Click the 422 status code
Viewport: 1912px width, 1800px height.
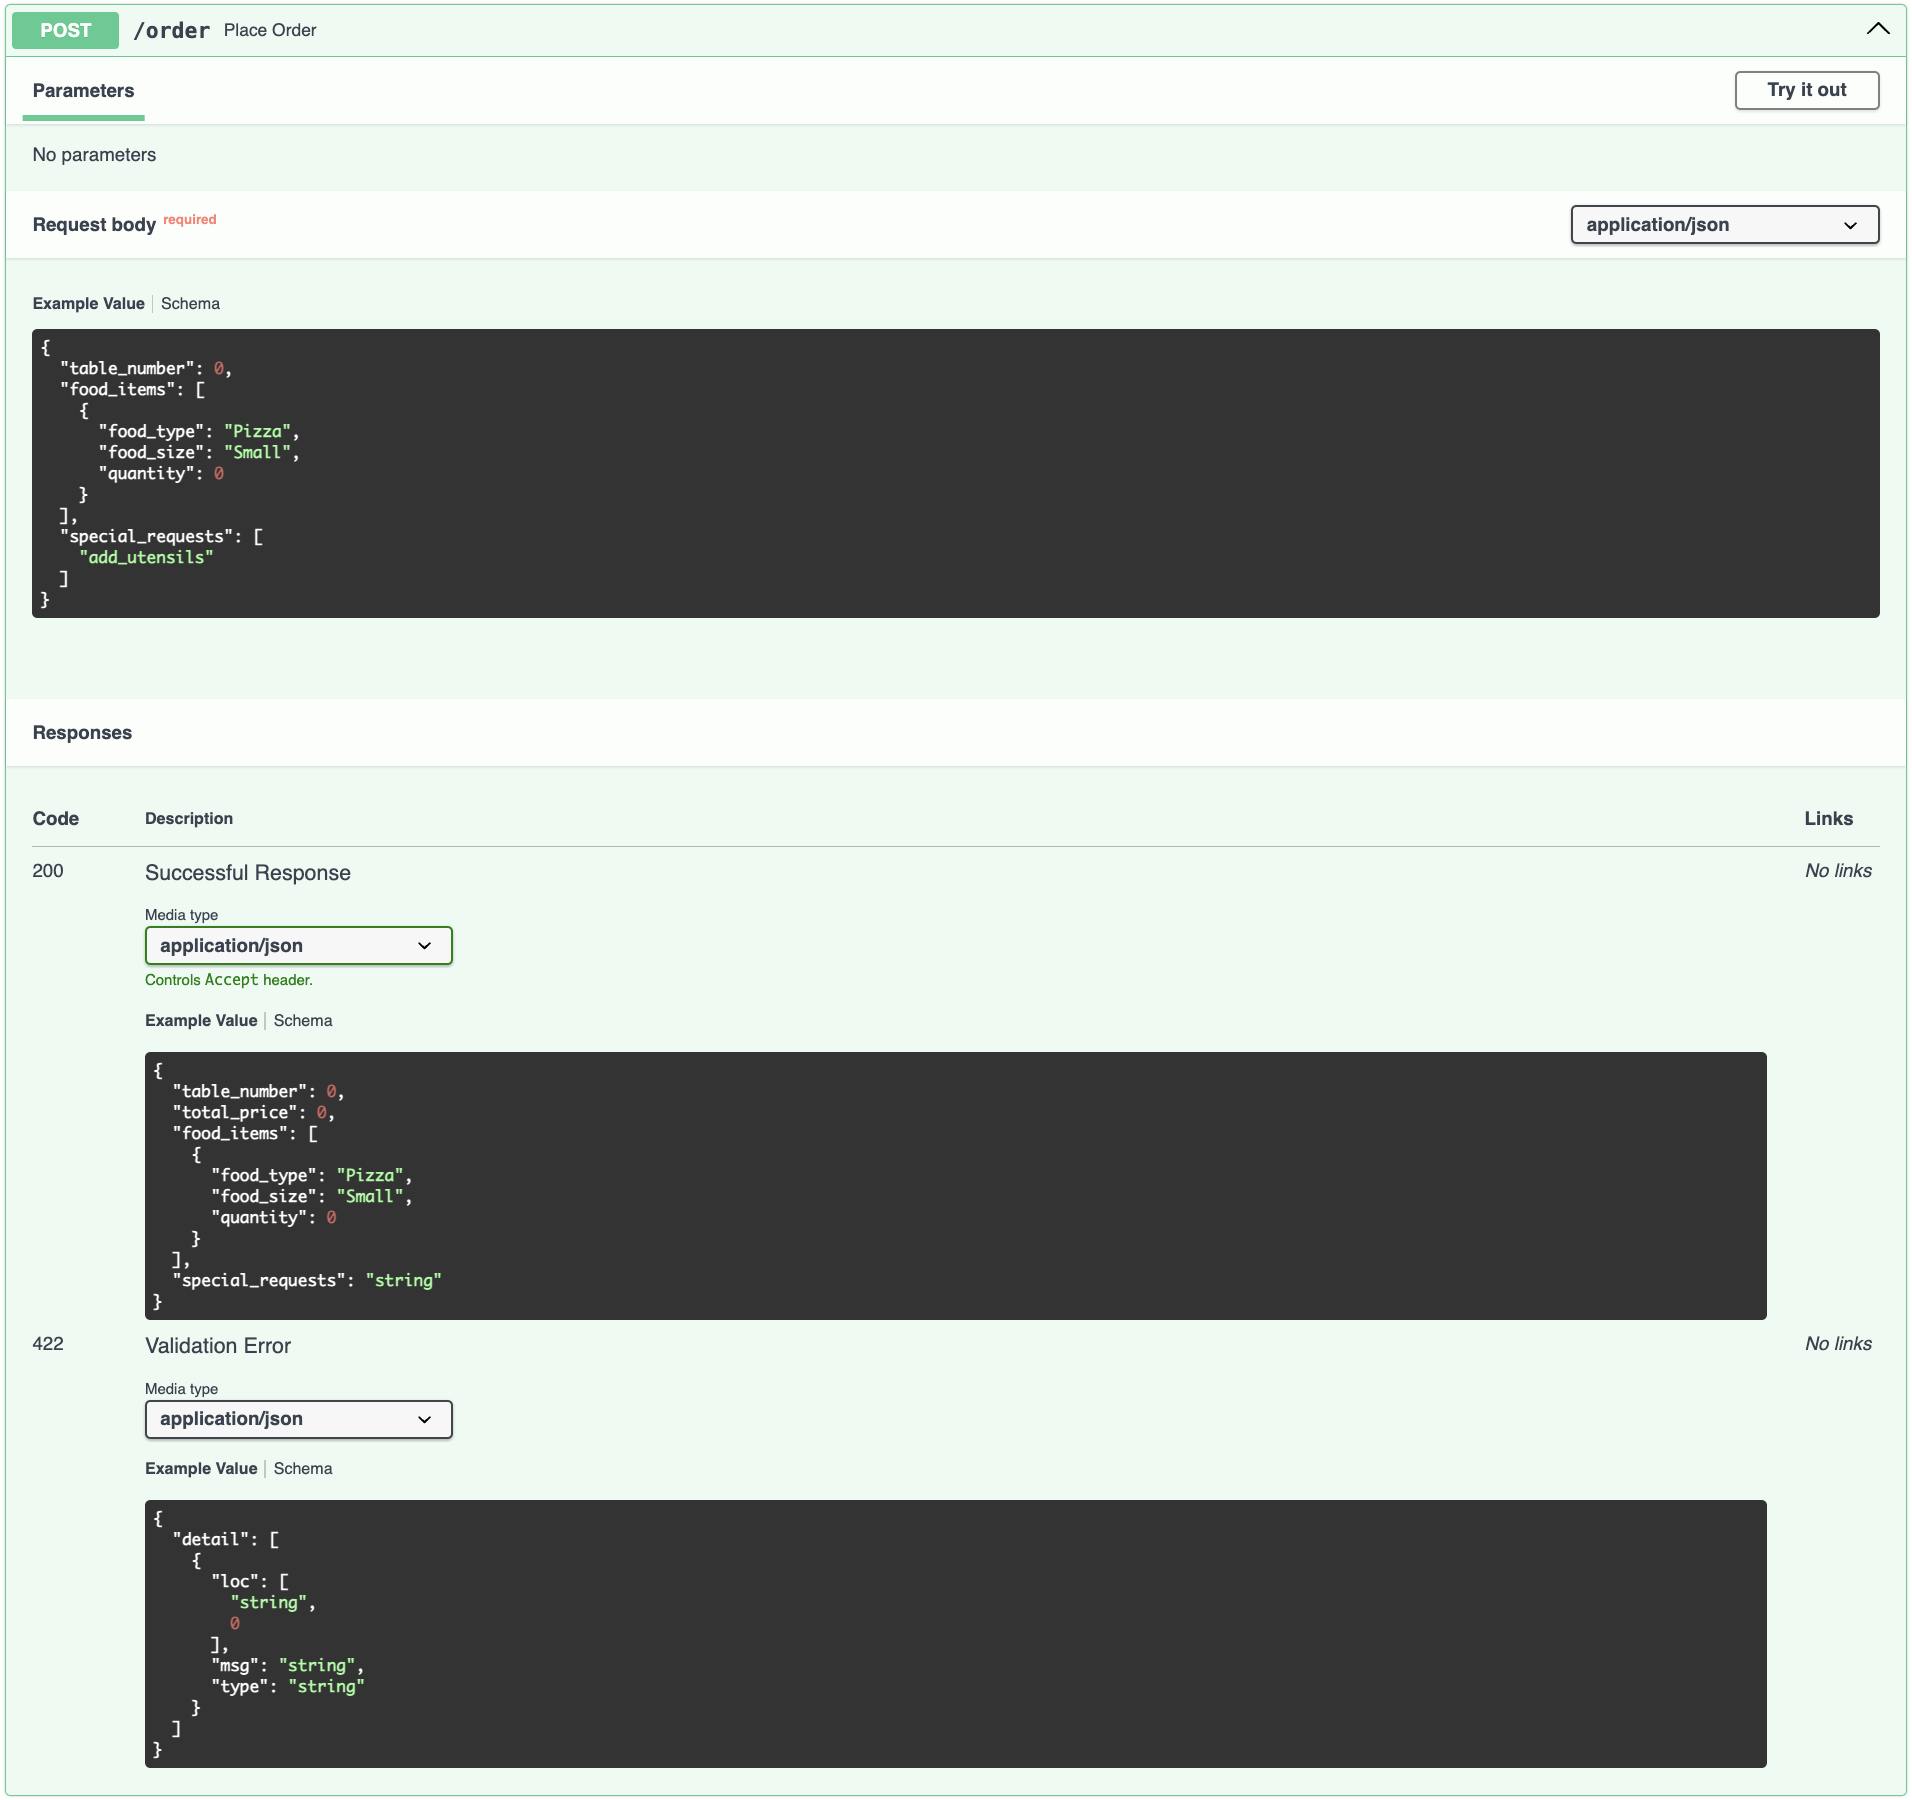pos(48,1344)
